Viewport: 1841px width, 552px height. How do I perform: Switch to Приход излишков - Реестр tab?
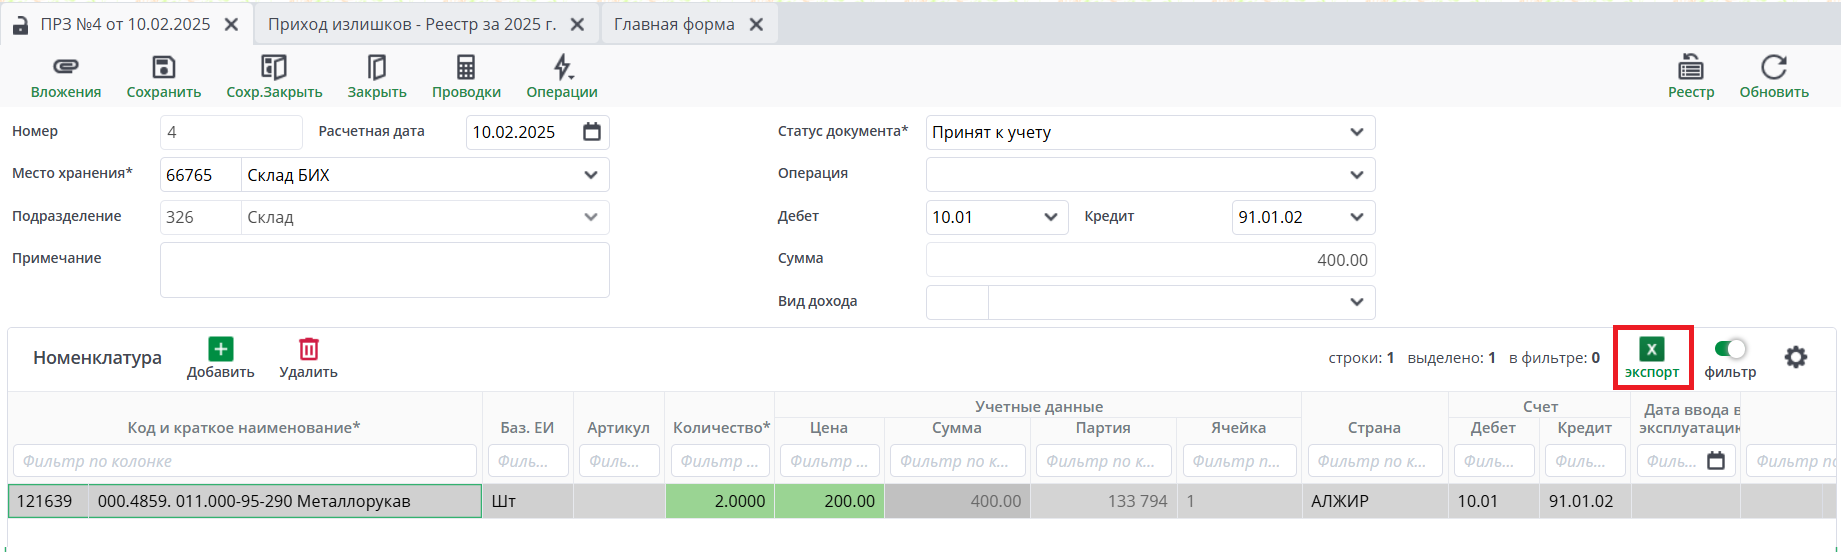tap(411, 24)
